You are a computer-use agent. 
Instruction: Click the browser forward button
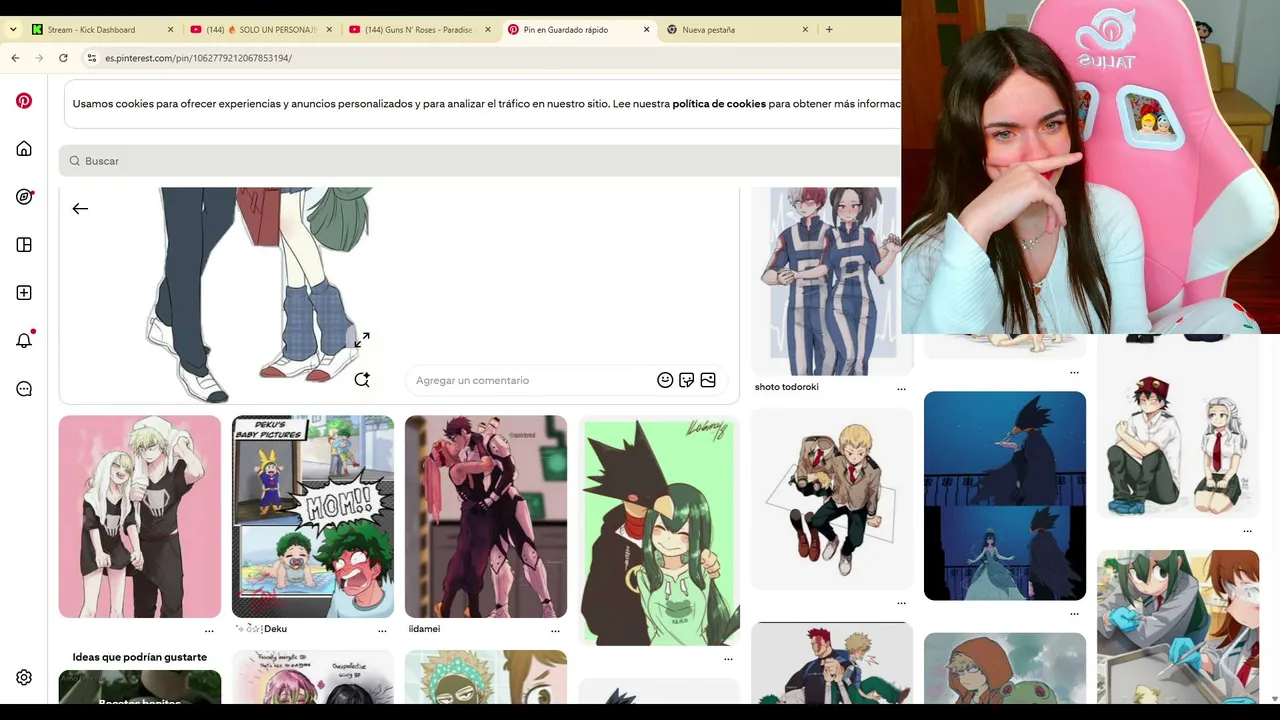point(39,58)
